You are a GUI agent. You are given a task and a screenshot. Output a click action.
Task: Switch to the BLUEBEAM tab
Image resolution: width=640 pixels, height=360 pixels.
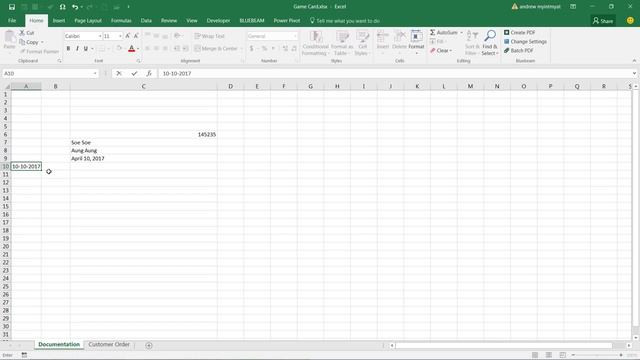tap(252, 20)
